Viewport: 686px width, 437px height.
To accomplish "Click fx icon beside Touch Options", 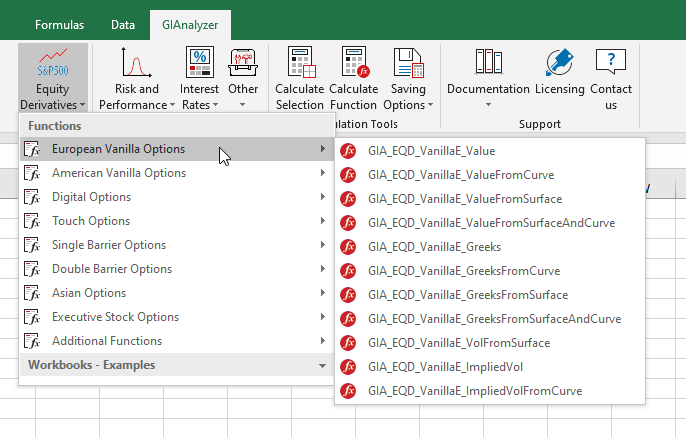I will 32,221.
